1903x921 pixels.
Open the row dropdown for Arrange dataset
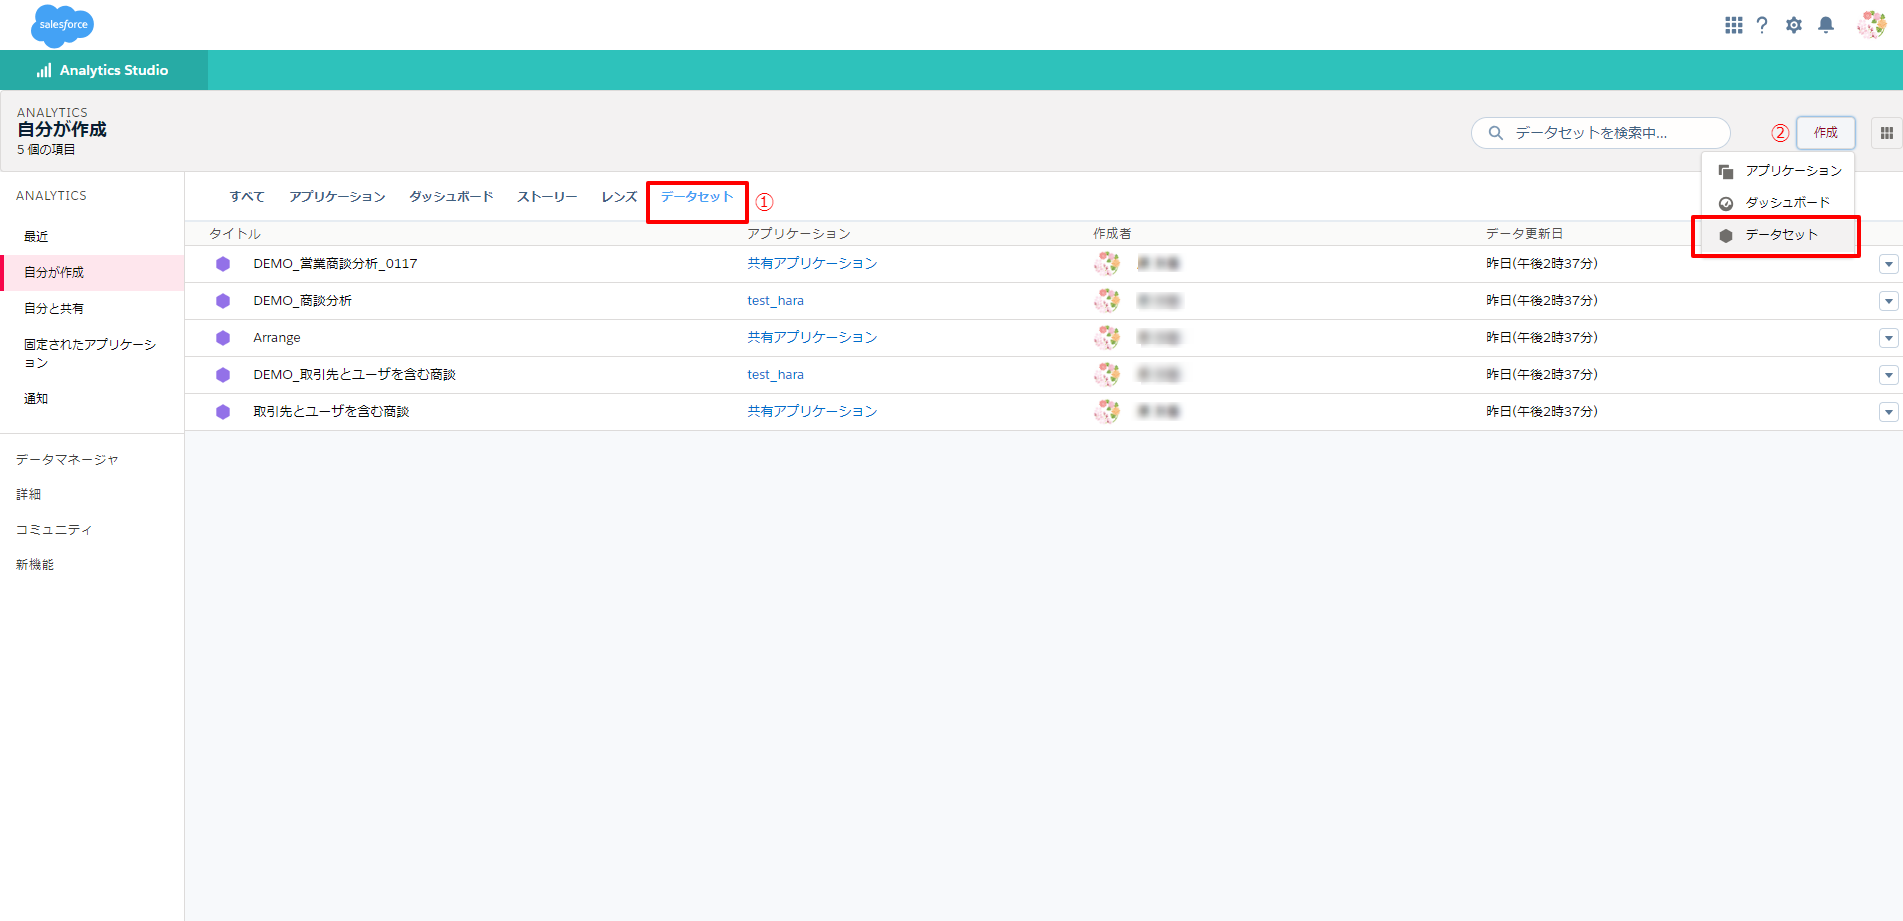tap(1888, 338)
